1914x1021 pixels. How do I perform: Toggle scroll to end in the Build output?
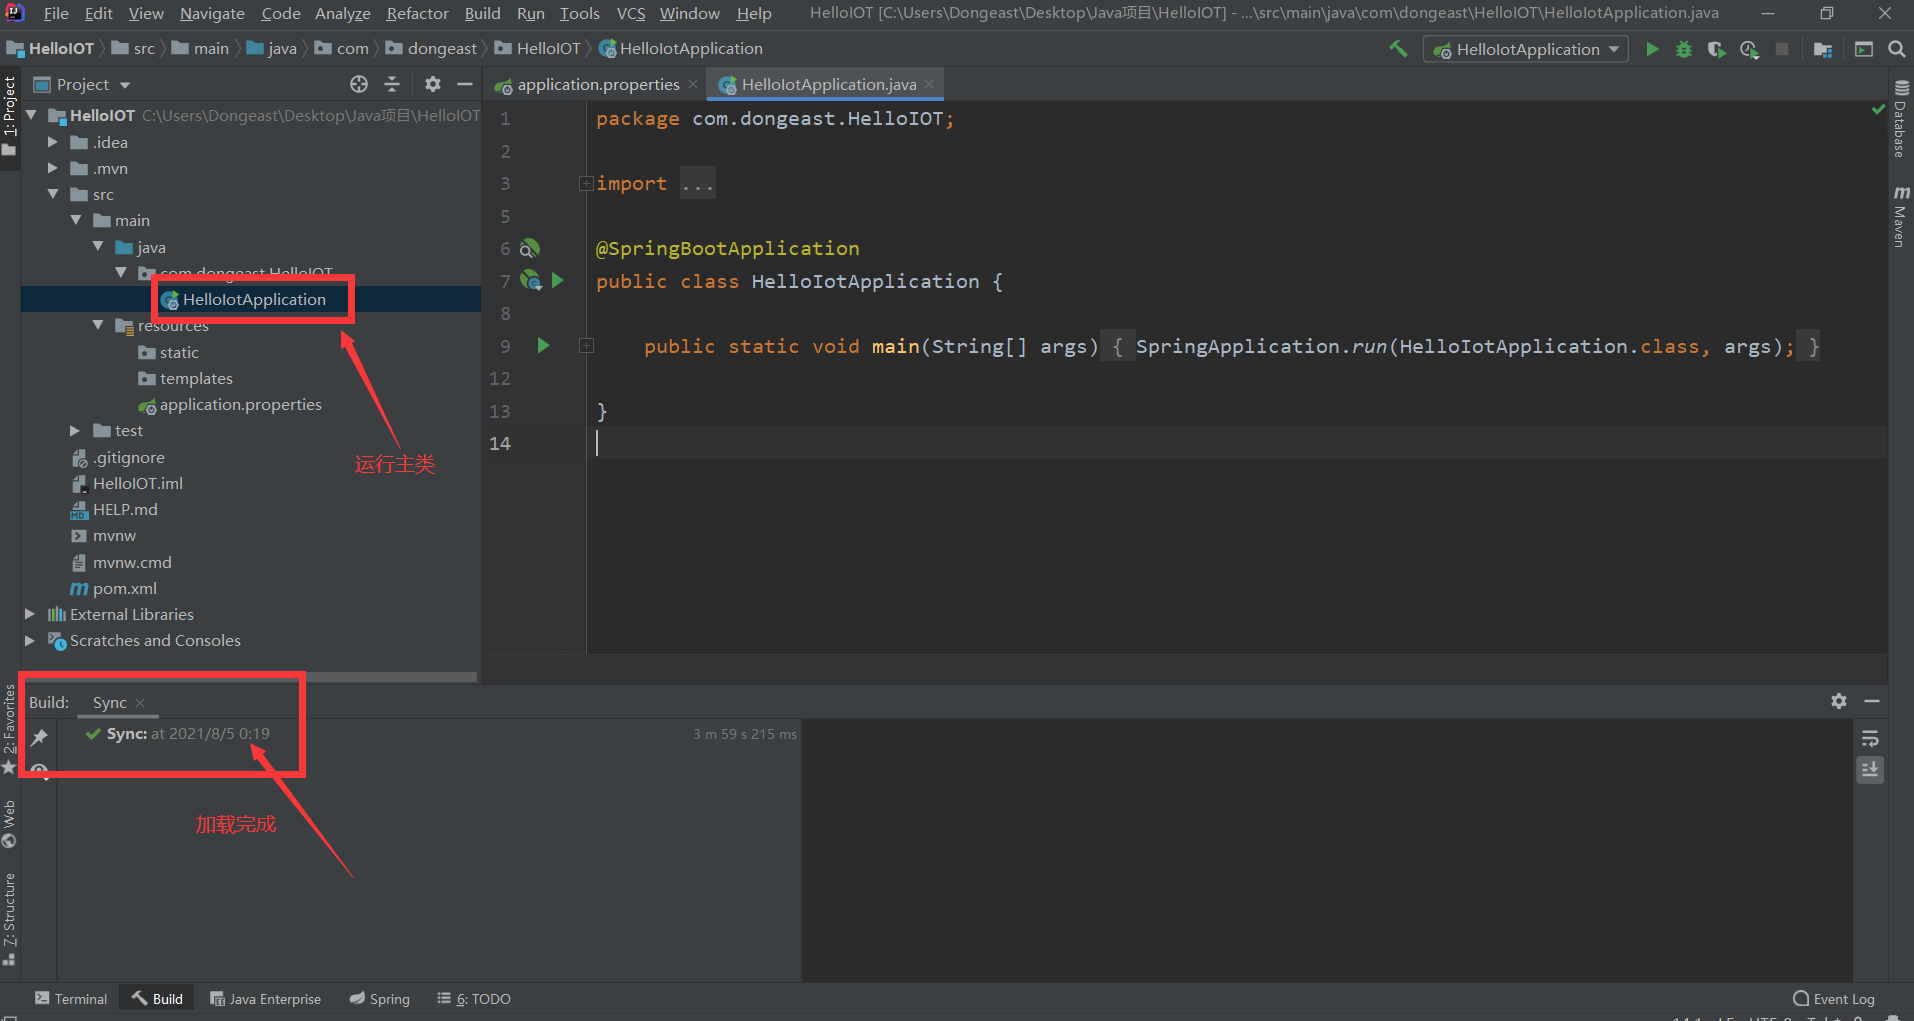point(1870,769)
